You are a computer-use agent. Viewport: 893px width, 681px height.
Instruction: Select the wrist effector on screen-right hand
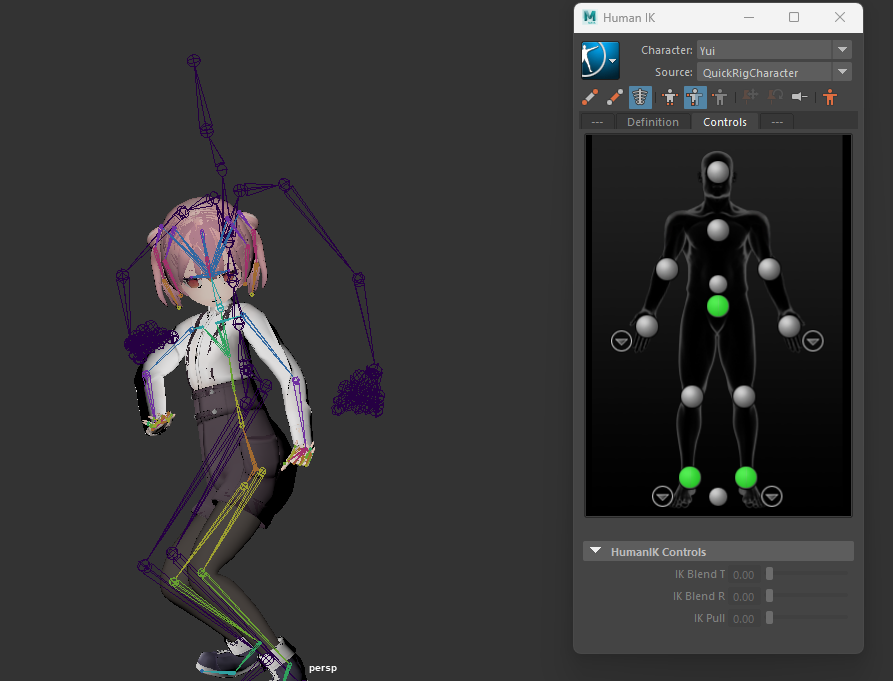(x=789, y=326)
